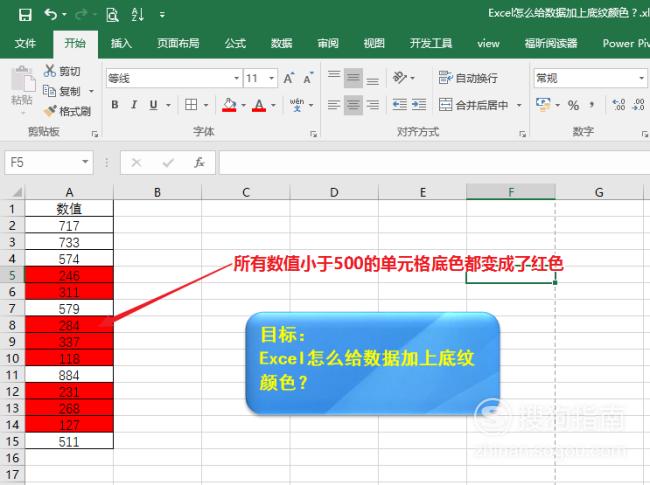Toggle Center horizontal alignment
The image size is (650, 485).
point(353,105)
